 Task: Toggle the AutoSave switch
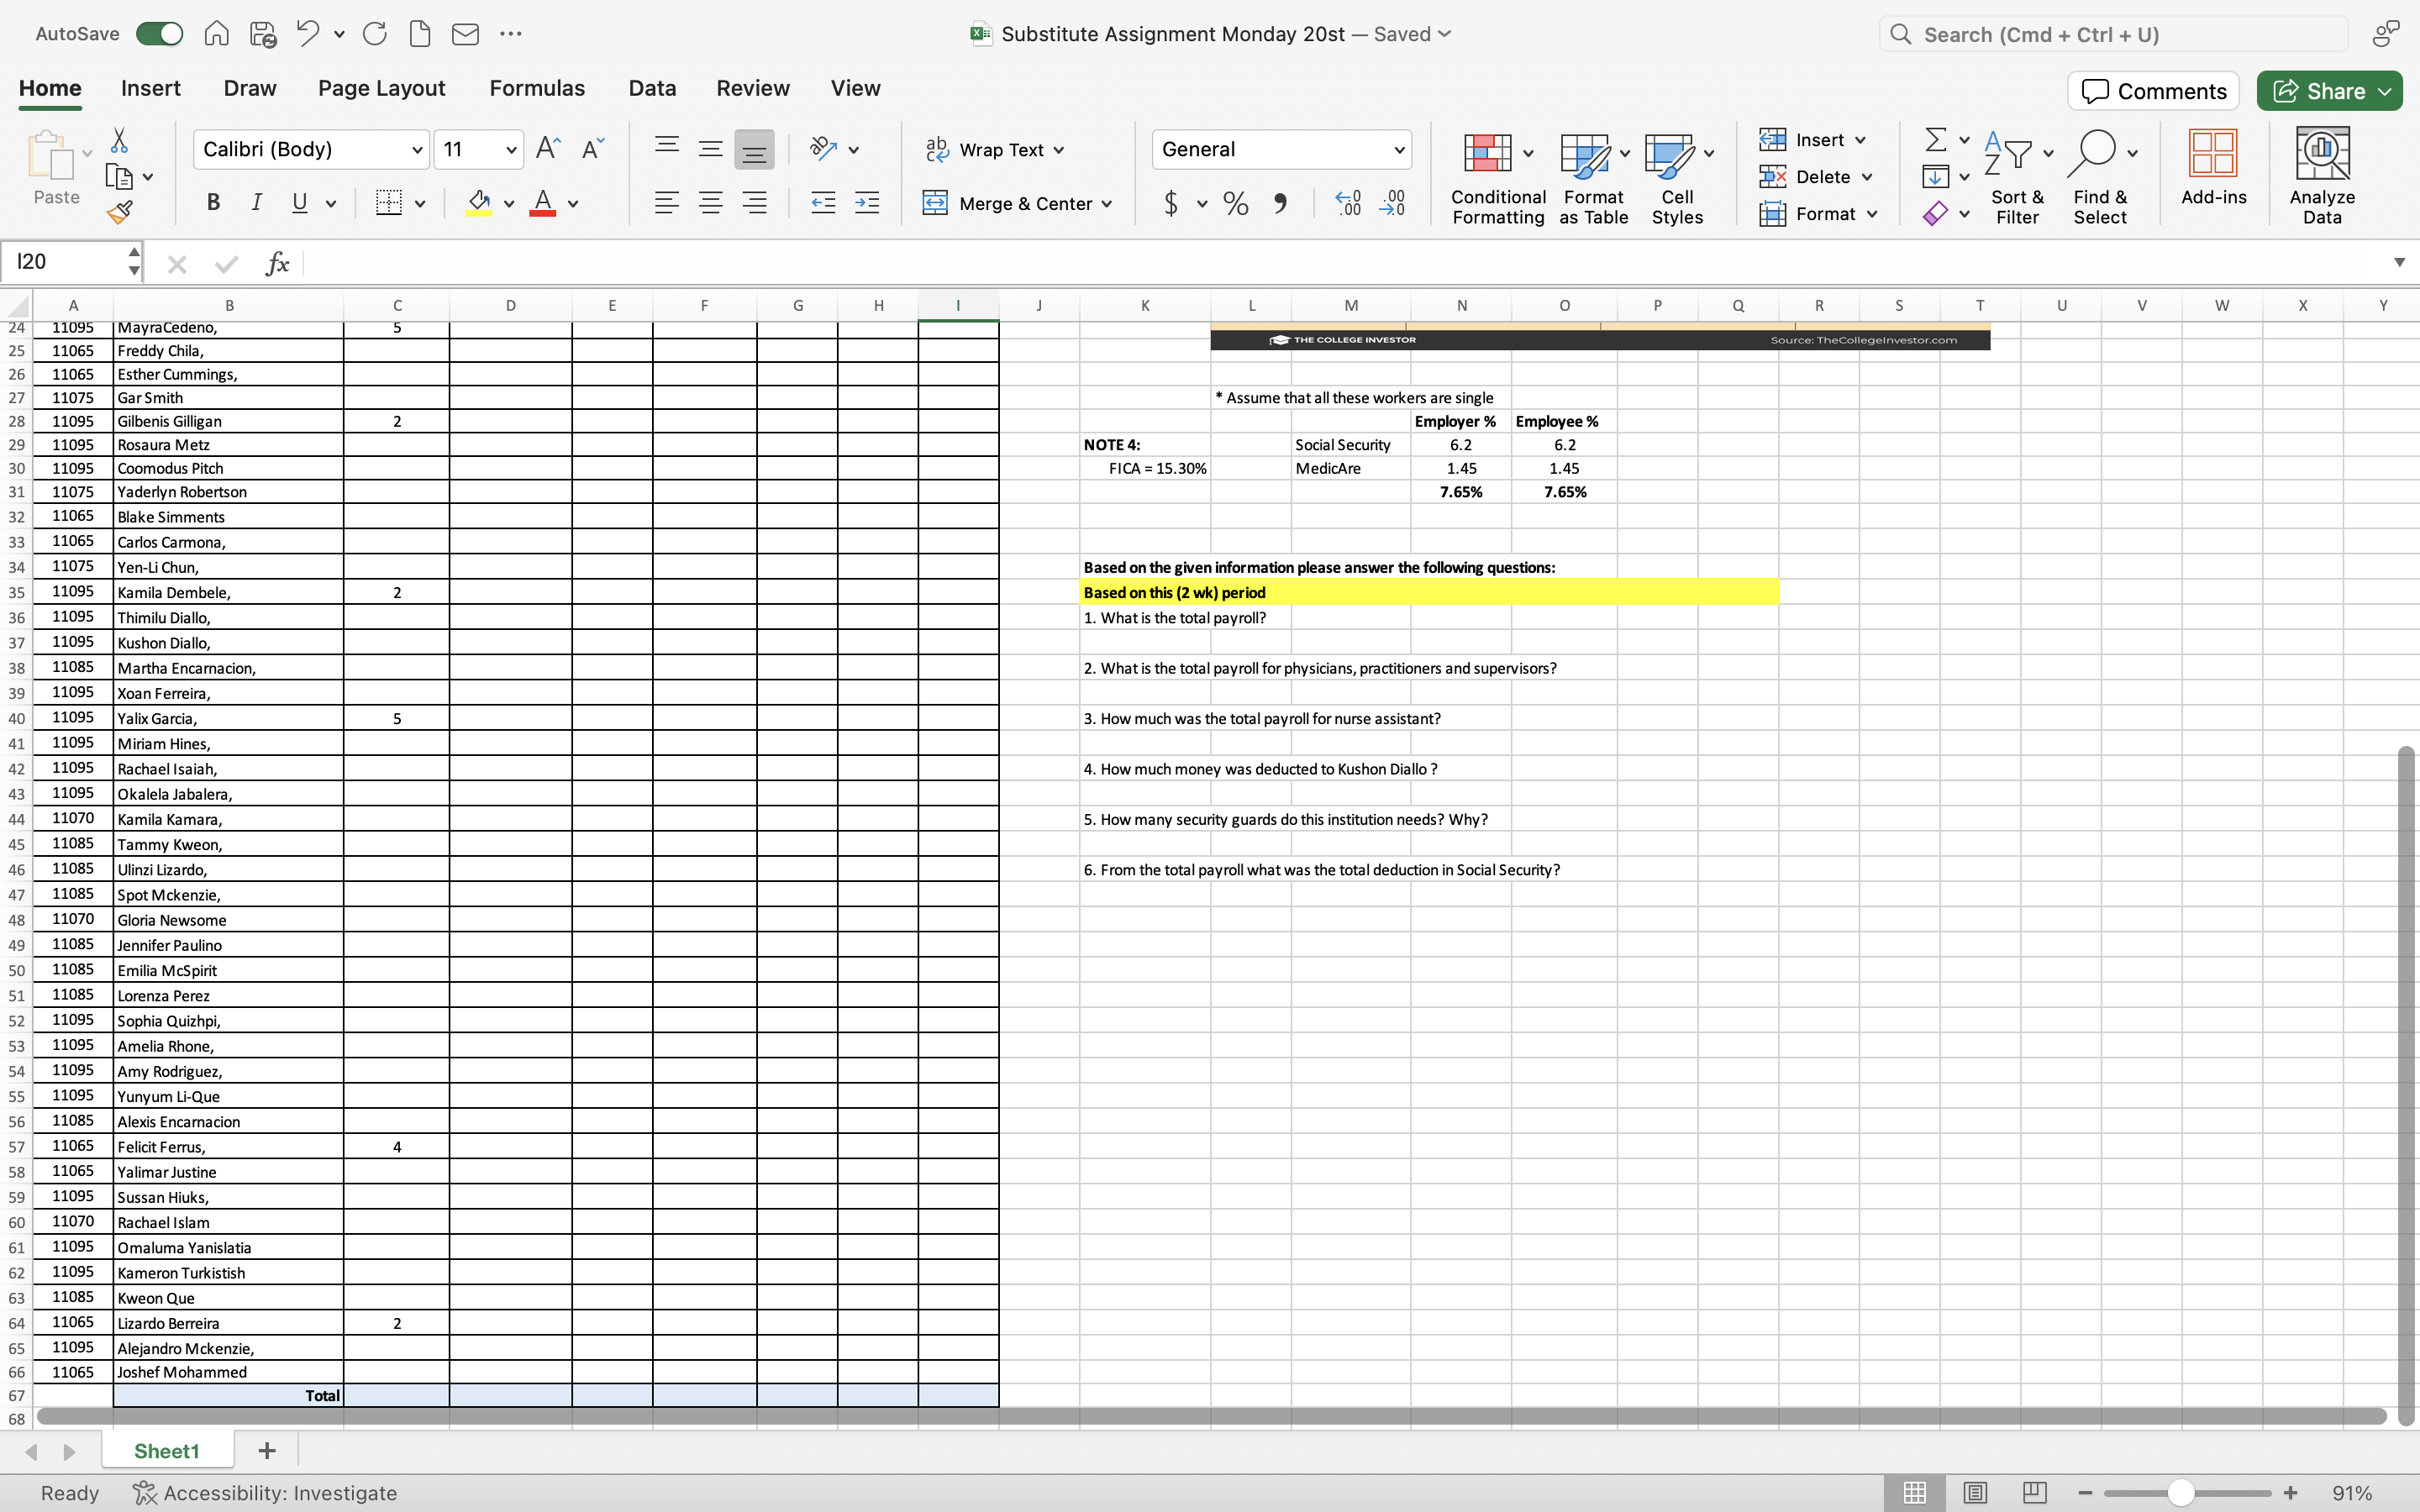160,34
